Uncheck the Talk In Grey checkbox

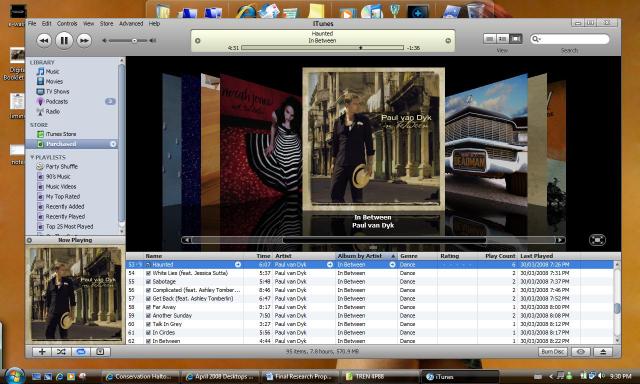pos(149,324)
